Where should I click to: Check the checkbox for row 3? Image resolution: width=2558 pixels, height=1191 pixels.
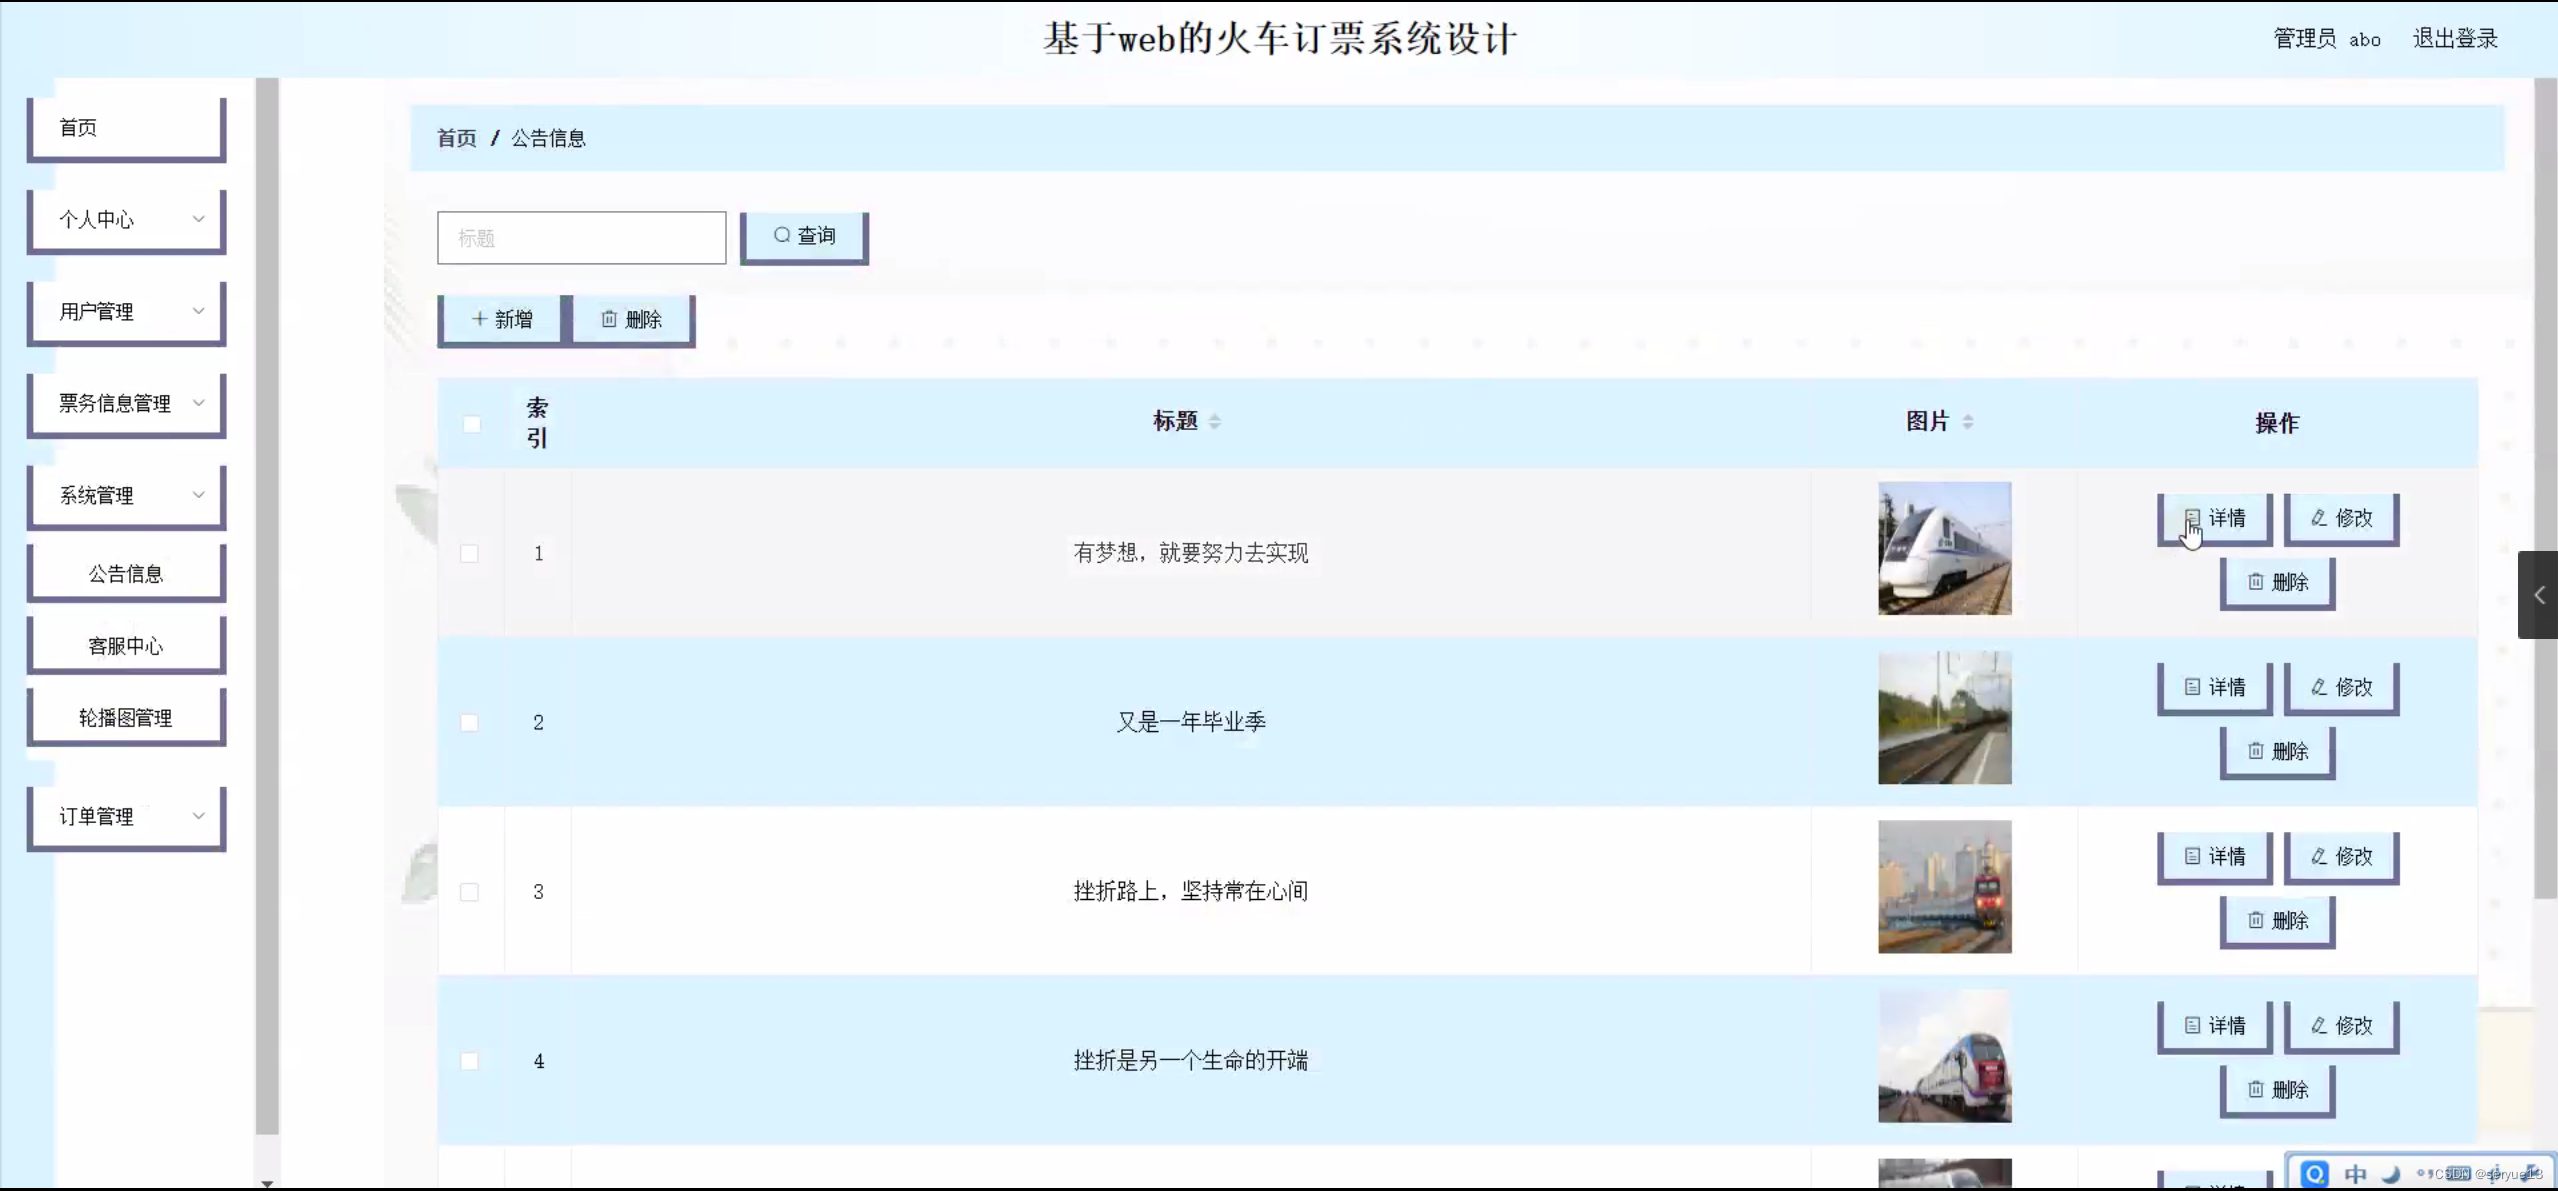tap(469, 892)
